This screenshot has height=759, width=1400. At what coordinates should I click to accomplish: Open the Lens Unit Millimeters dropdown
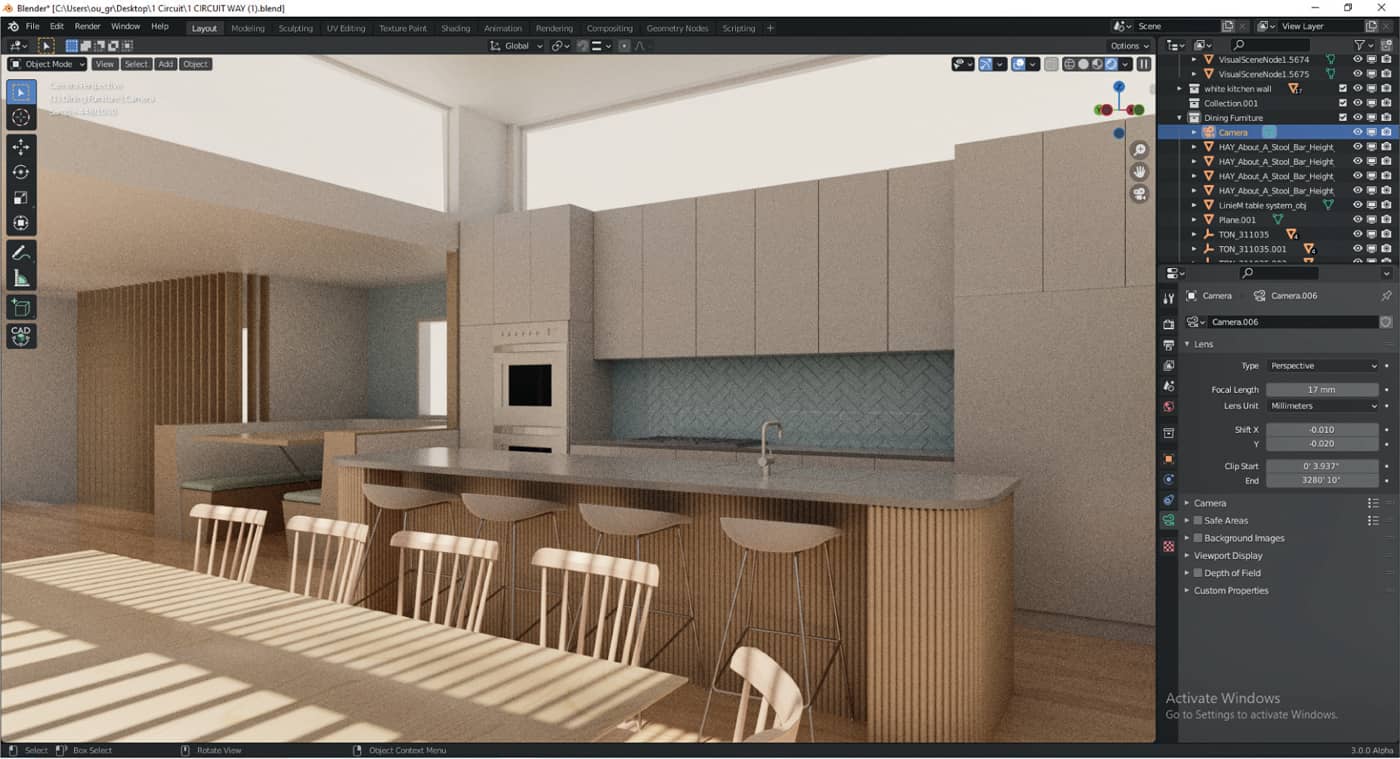pyautogui.click(x=1322, y=406)
